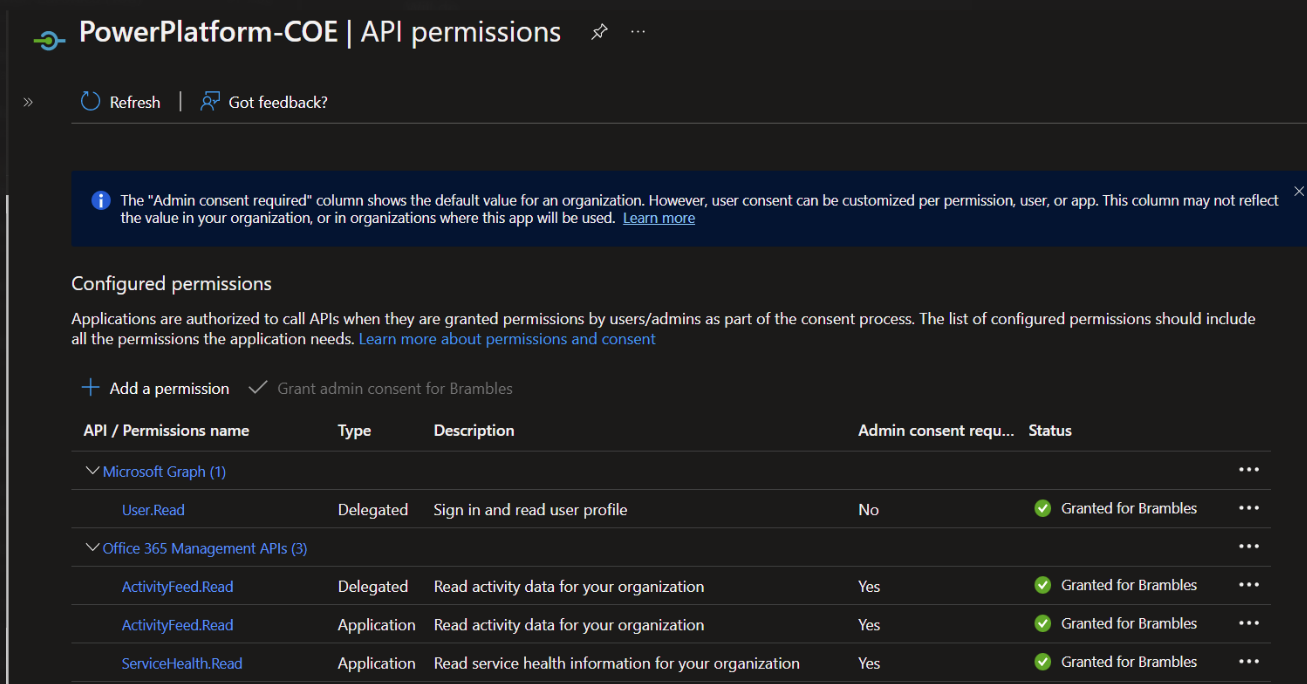This screenshot has height=684, width=1307.
Task: Open the Learn more link in the banner
Action: [658, 217]
